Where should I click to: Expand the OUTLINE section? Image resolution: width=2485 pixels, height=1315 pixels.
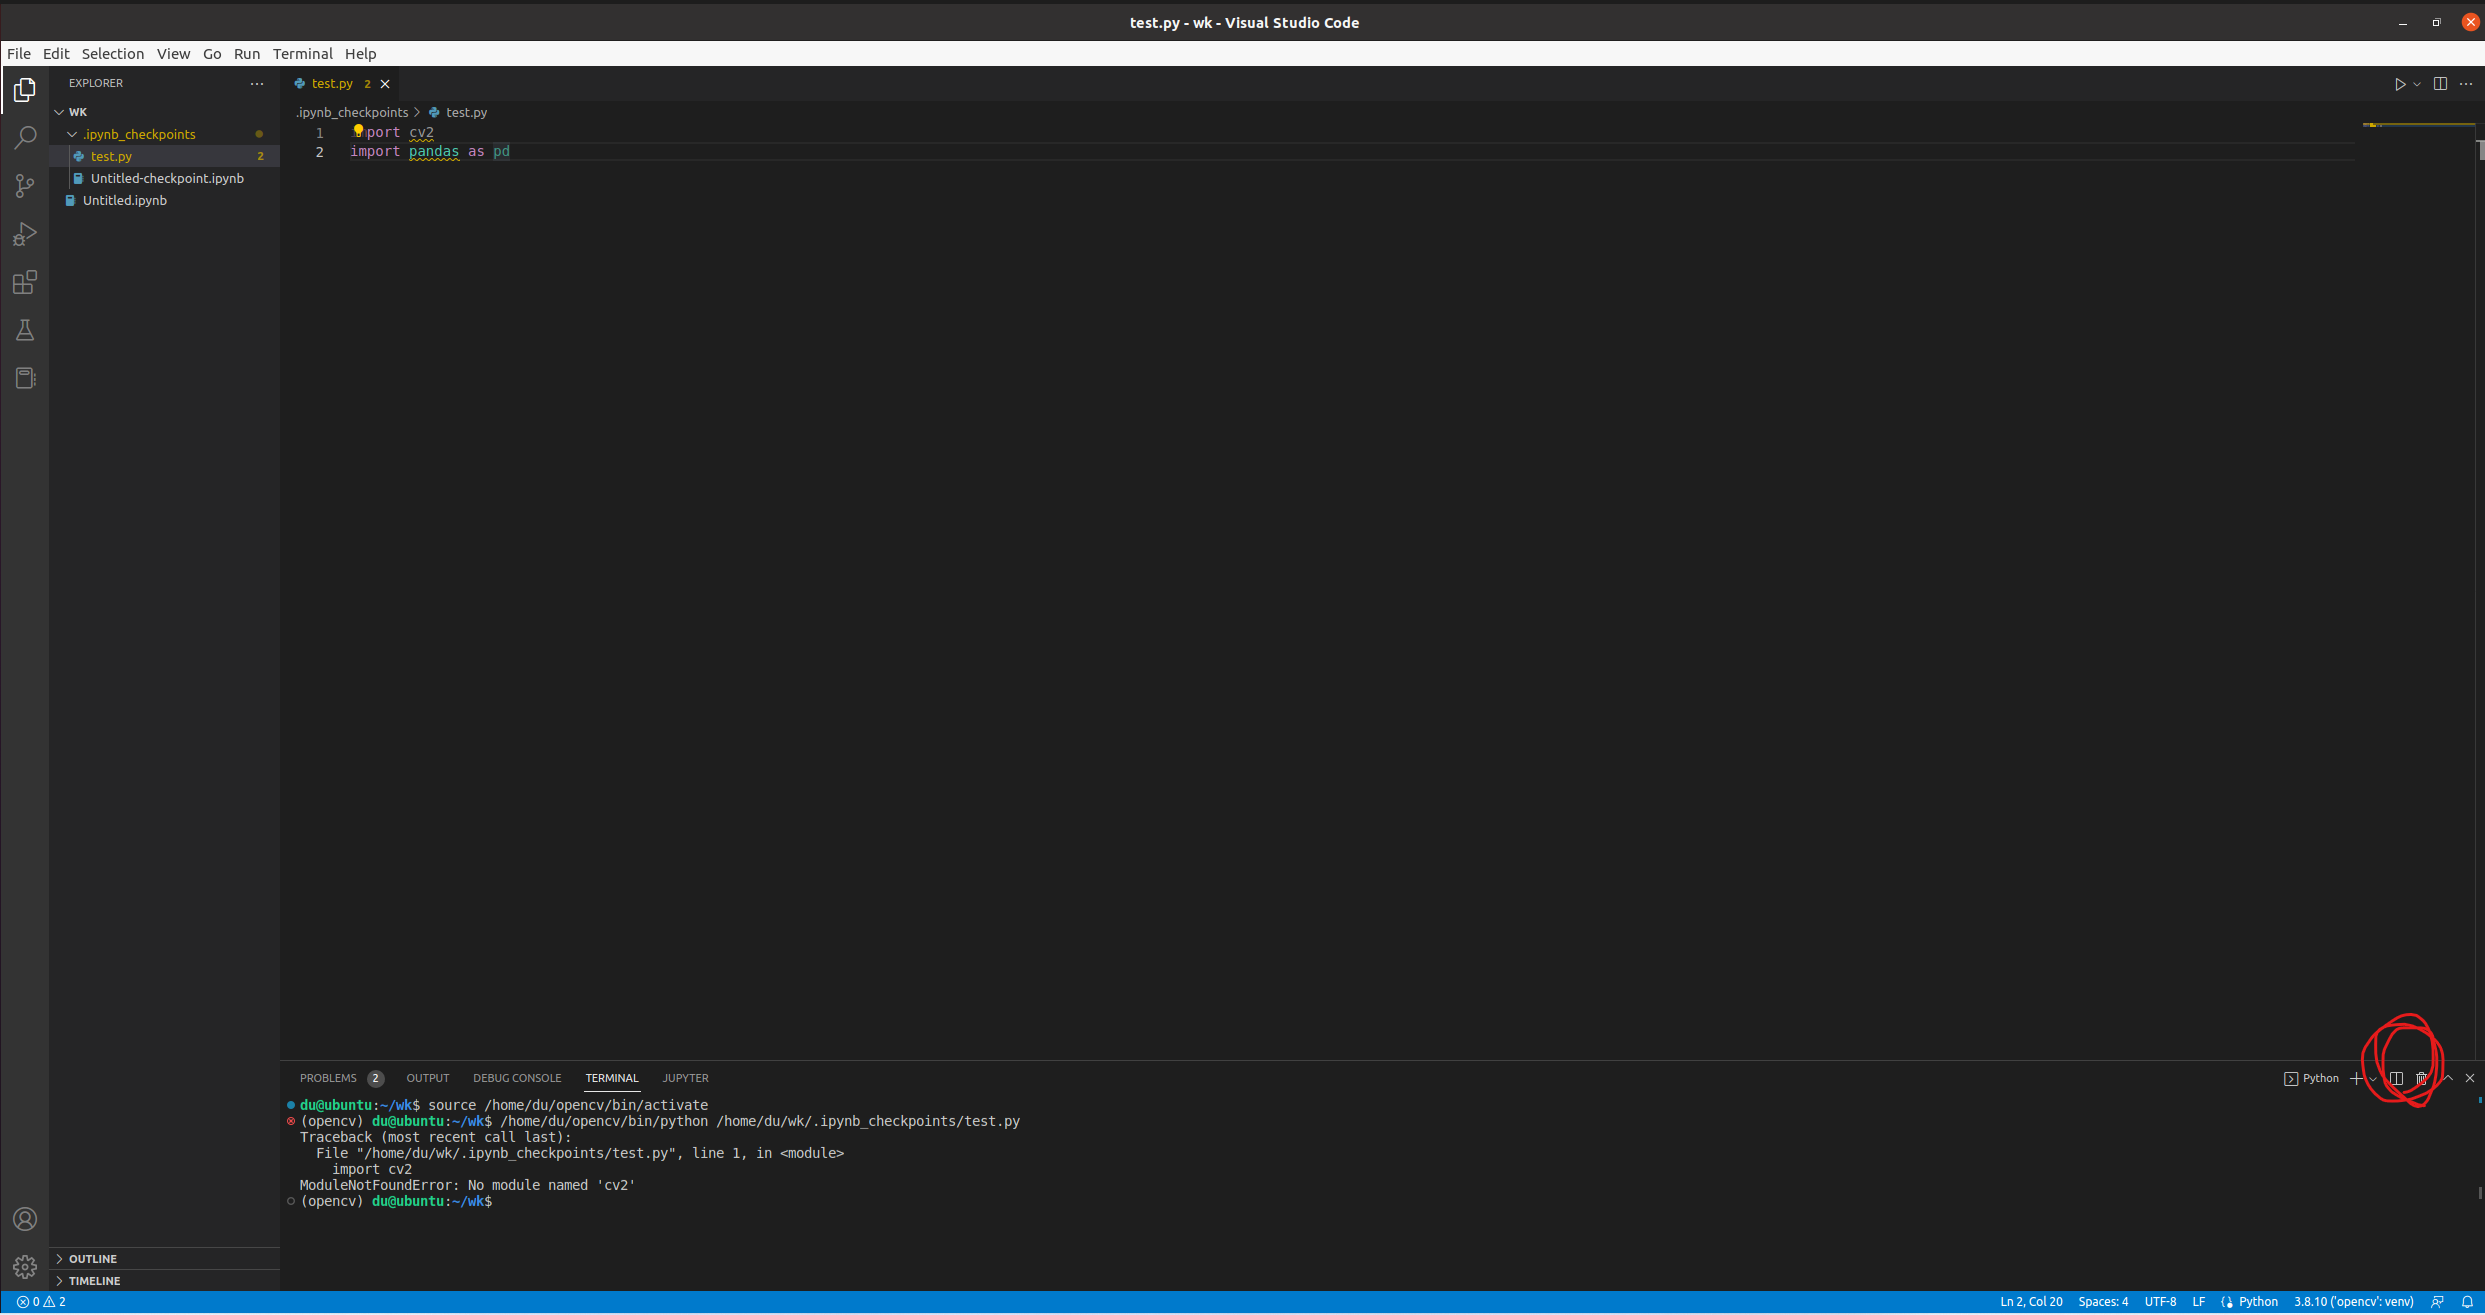pos(92,1259)
